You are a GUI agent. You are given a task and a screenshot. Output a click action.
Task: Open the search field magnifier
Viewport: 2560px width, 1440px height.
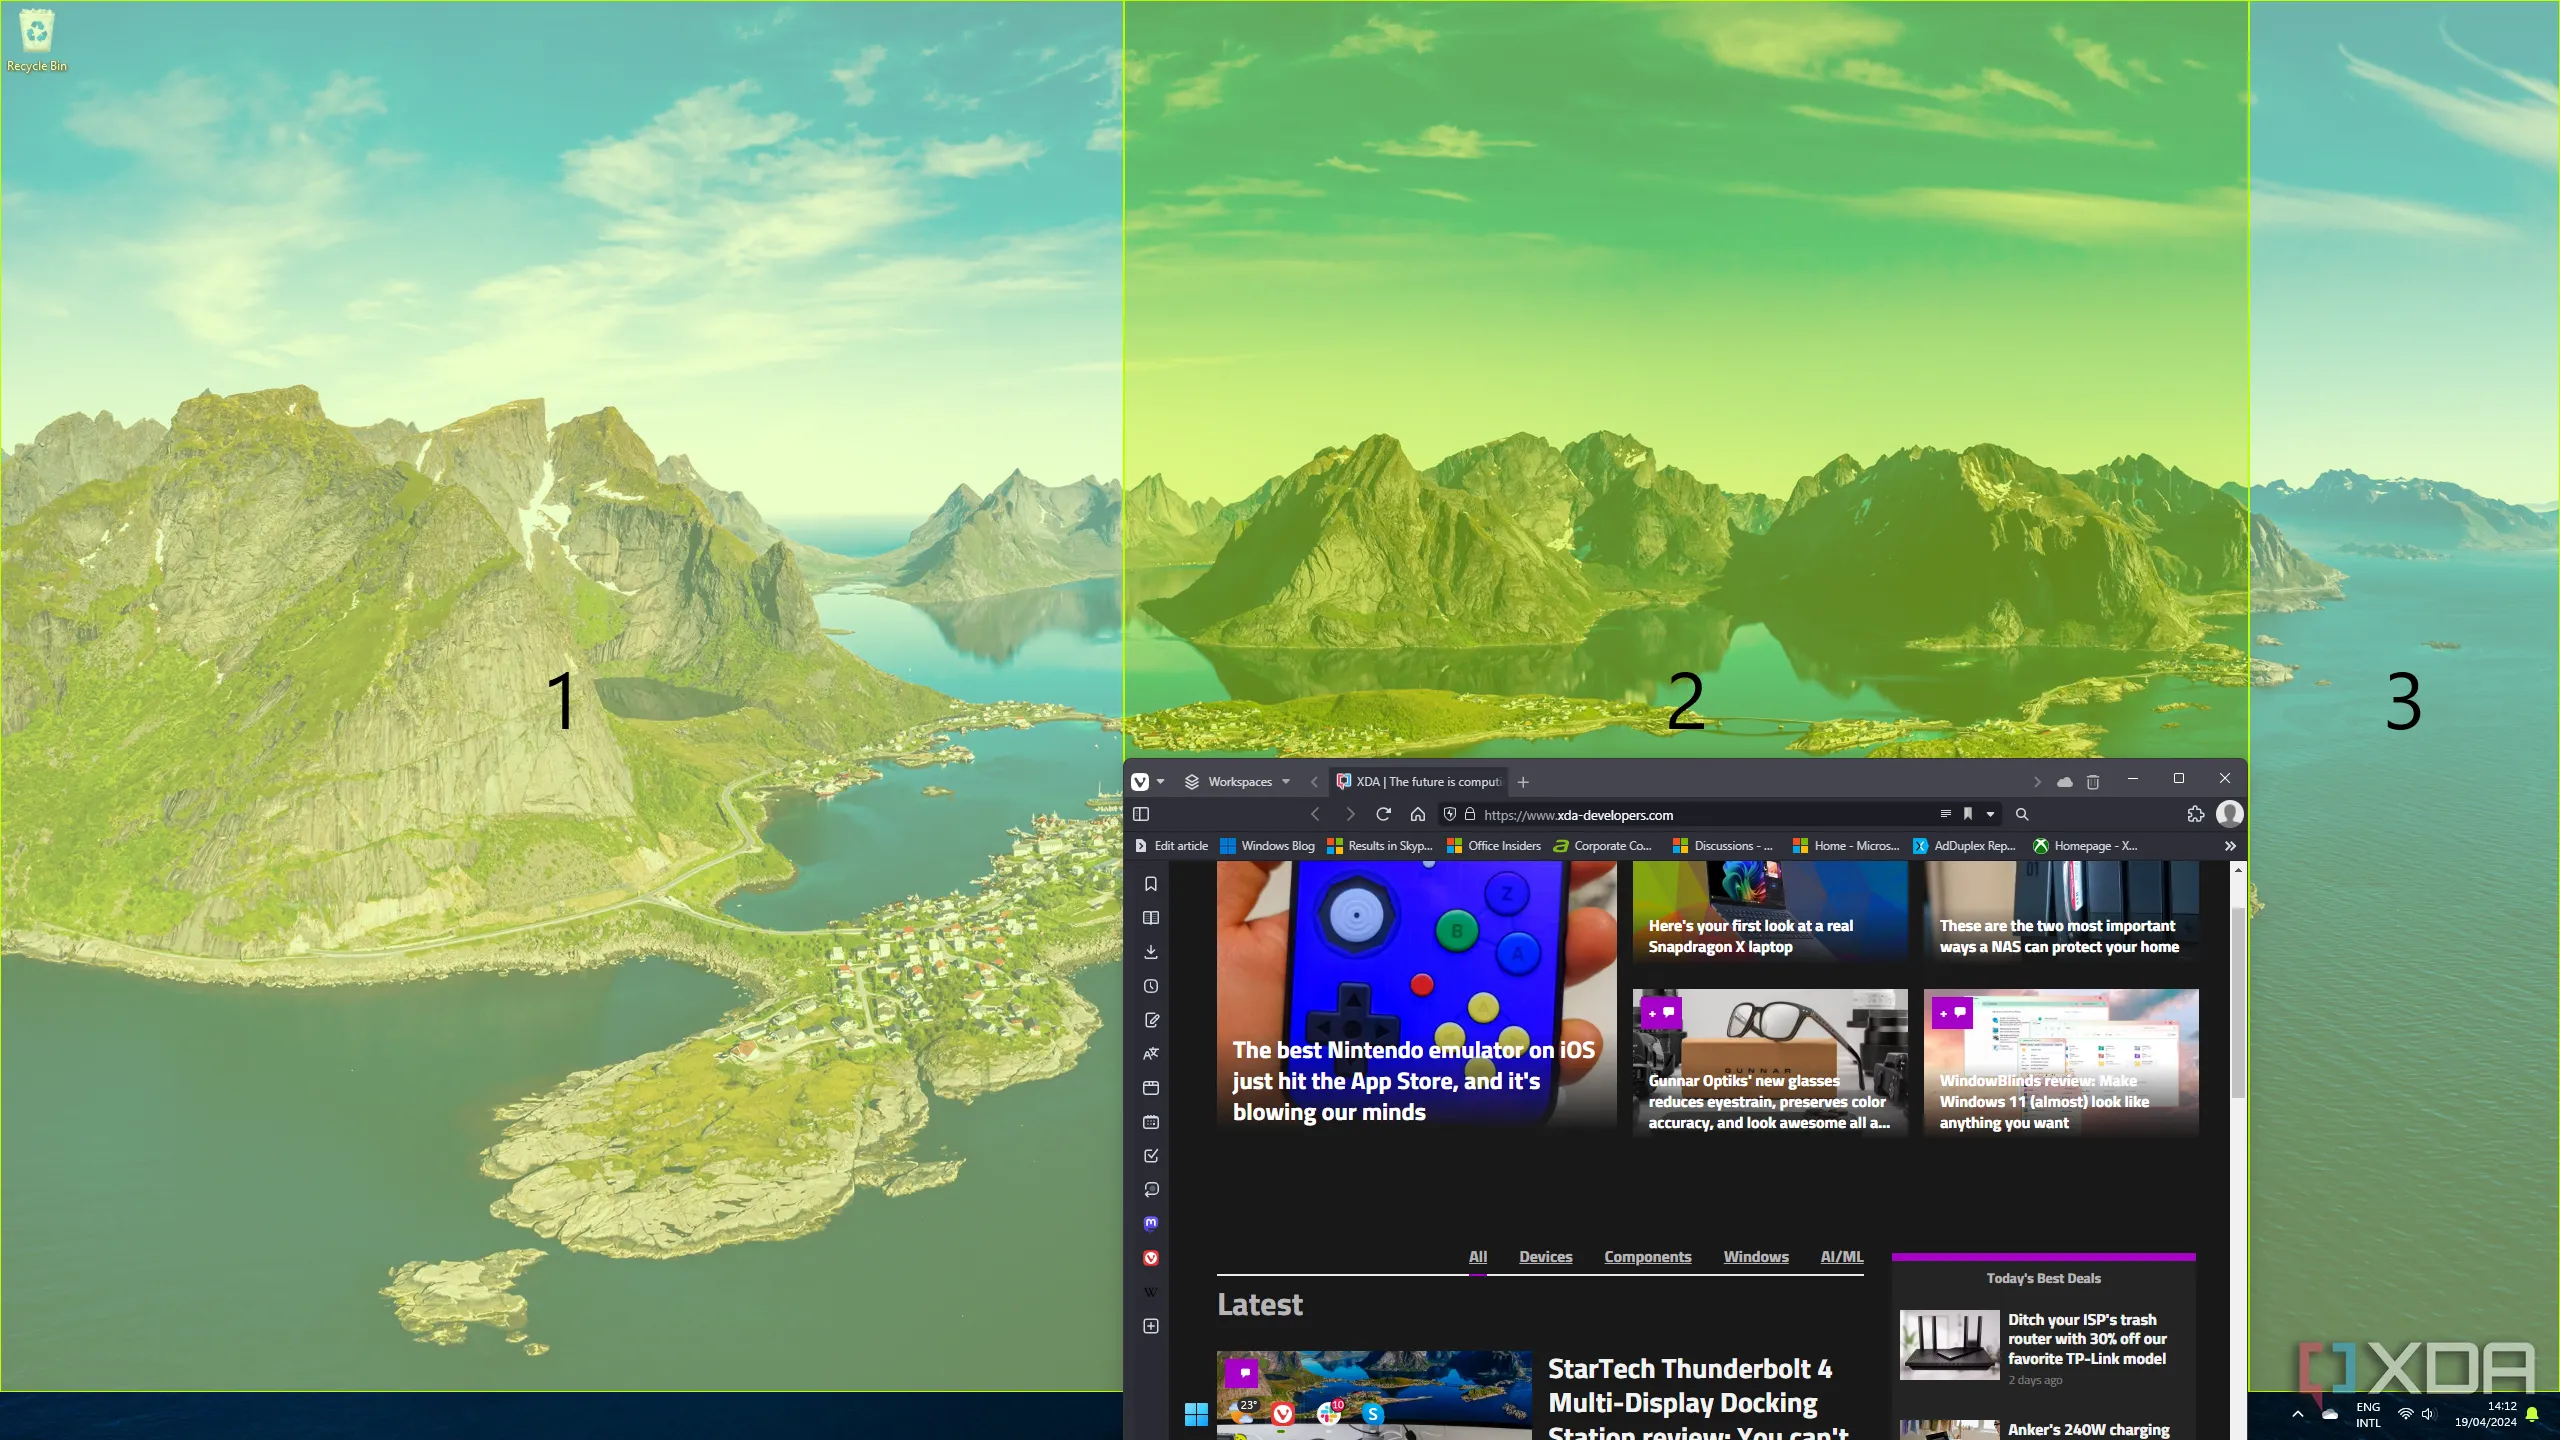(x=2022, y=815)
